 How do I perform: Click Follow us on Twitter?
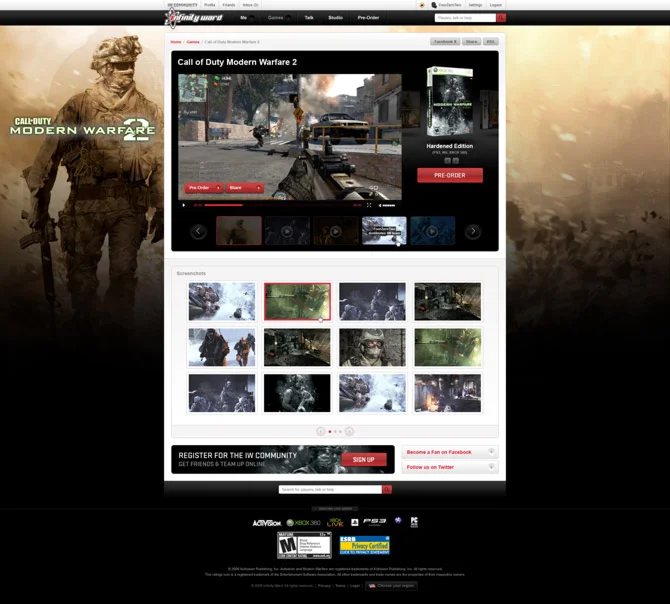[430, 467]
